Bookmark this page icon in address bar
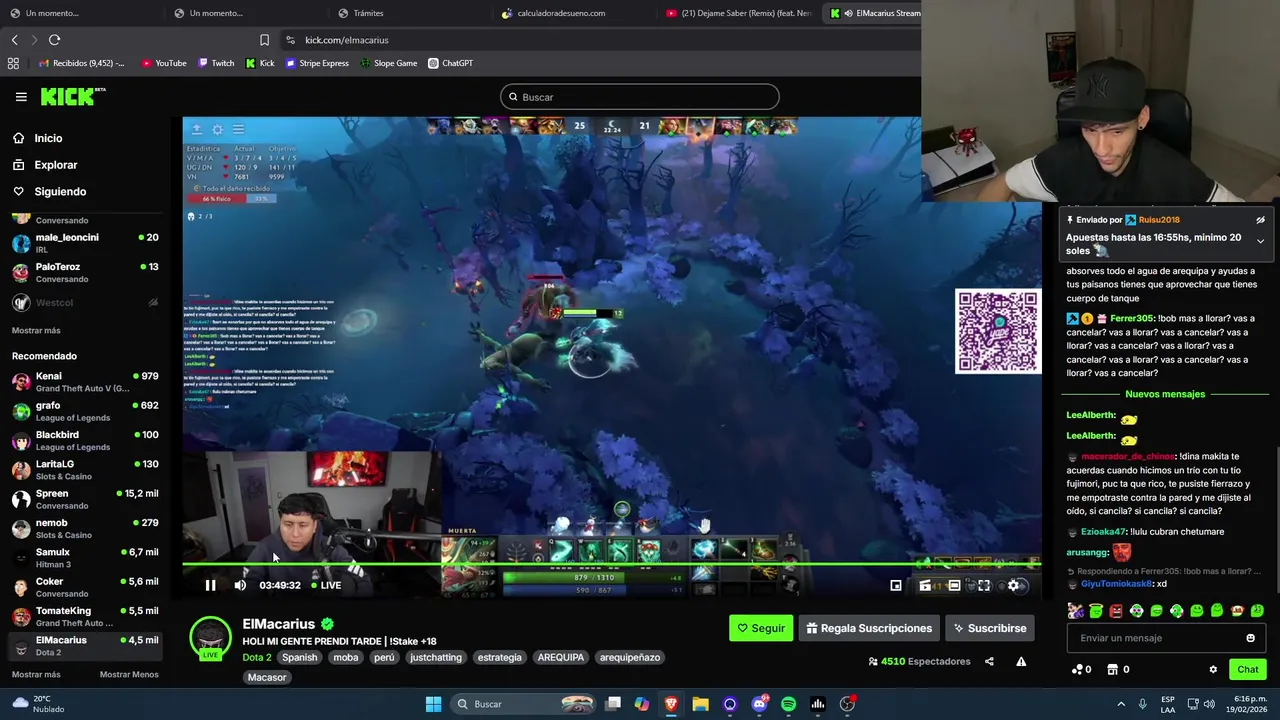1280x720 pixels. (x=264, y=40)
